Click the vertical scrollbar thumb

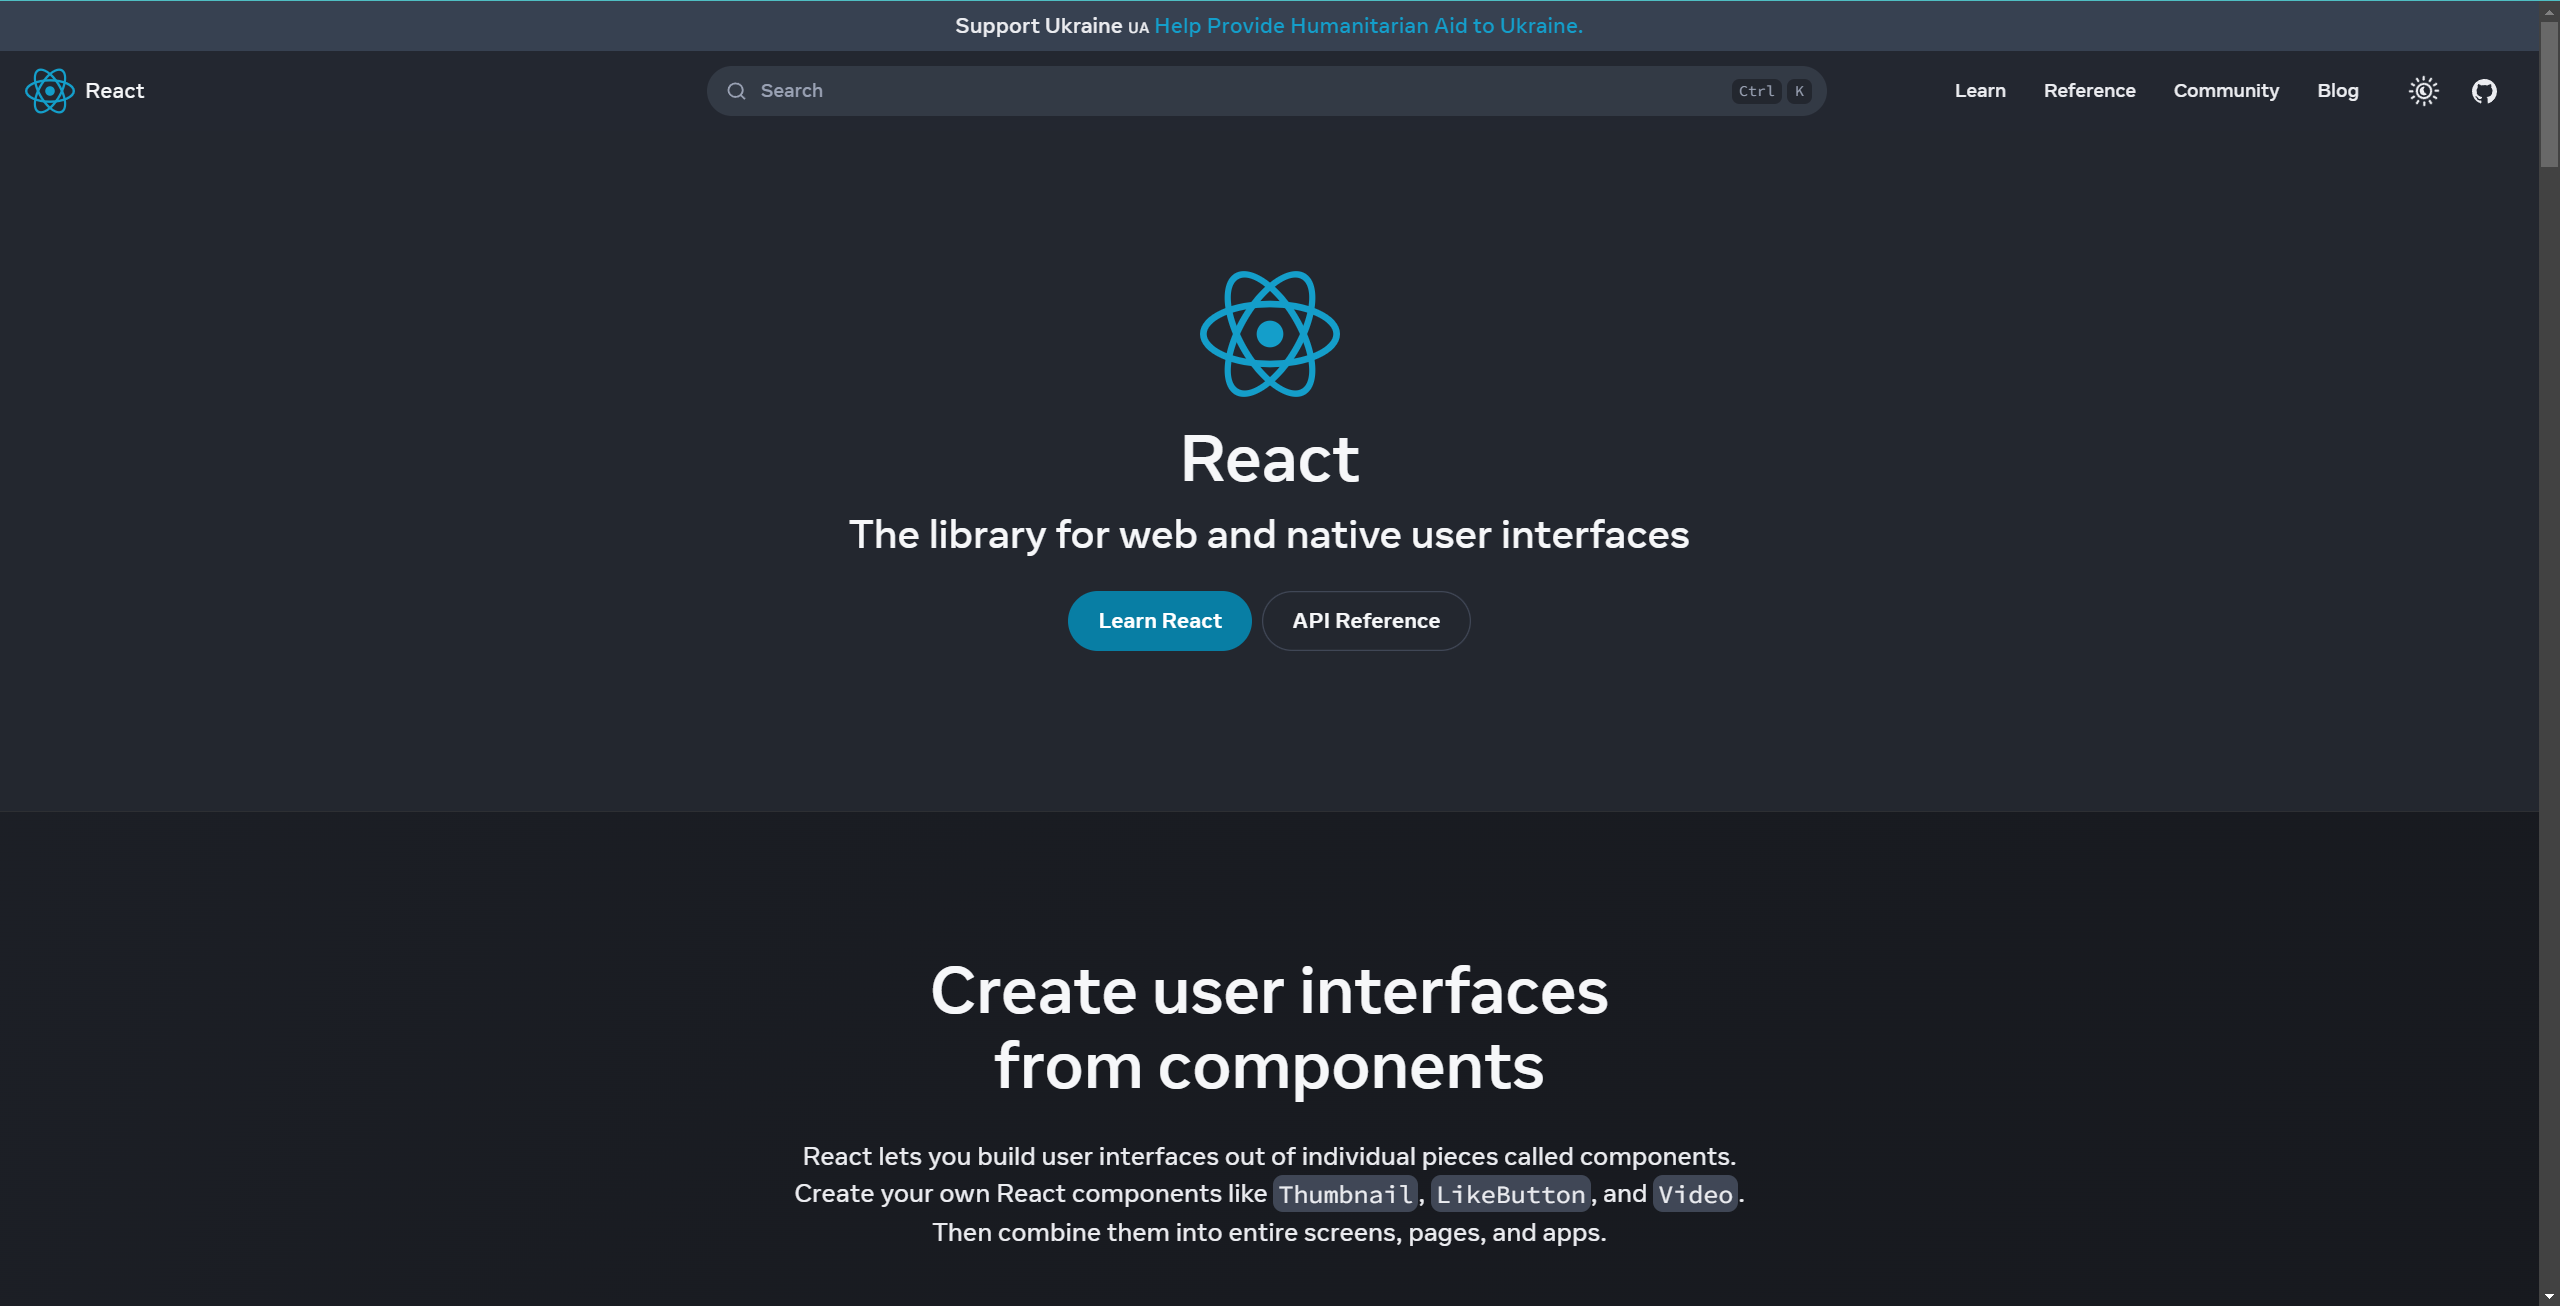[x=2549, y=94]
